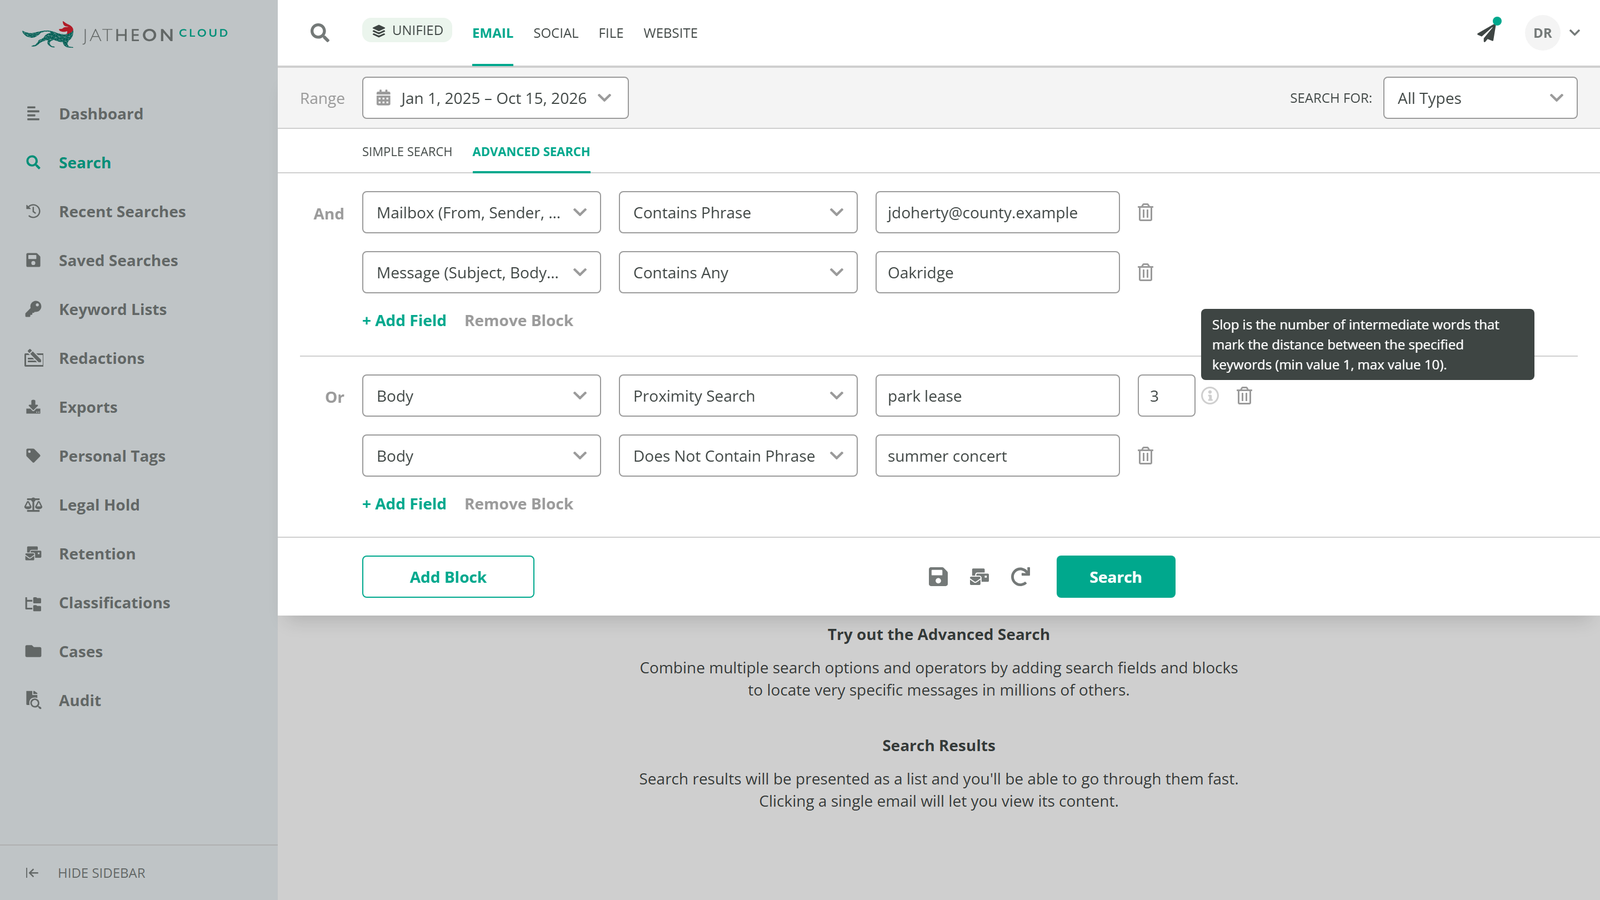Click the Add Block button

(x=448, y=577)
